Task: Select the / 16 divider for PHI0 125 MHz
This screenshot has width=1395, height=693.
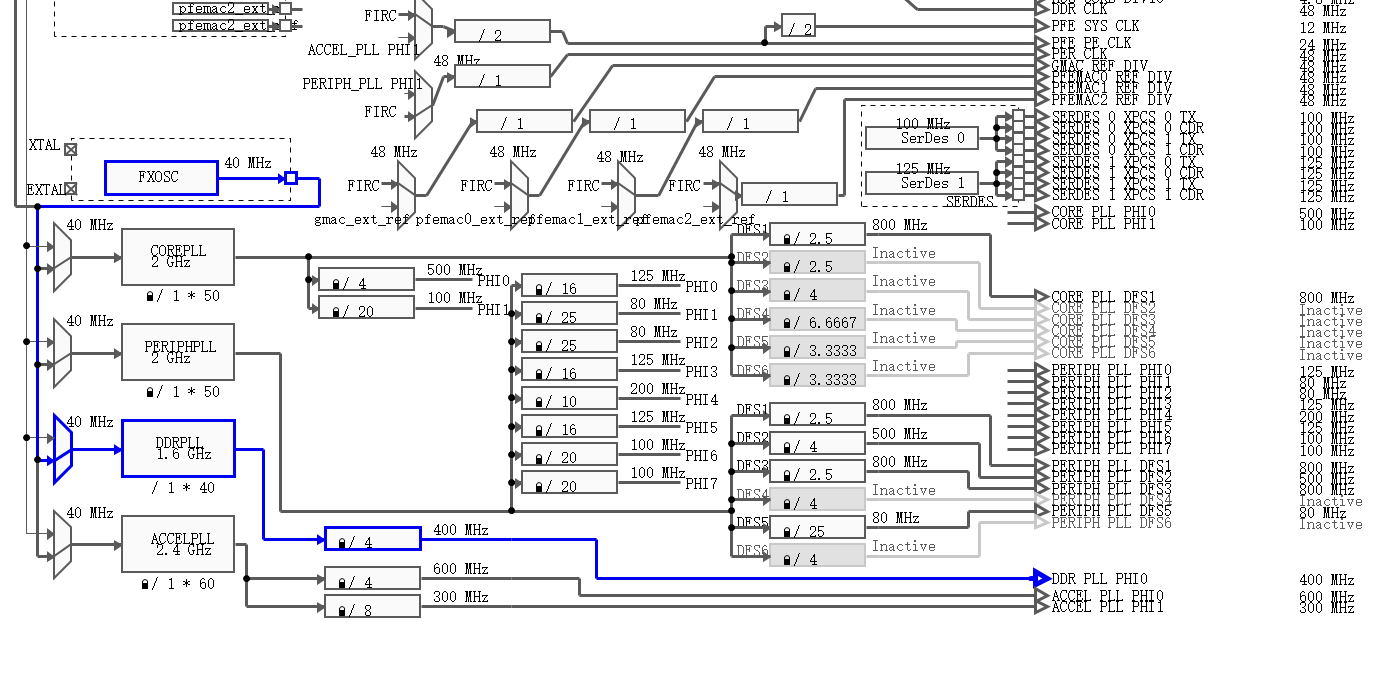Action: tap(569, 285)
